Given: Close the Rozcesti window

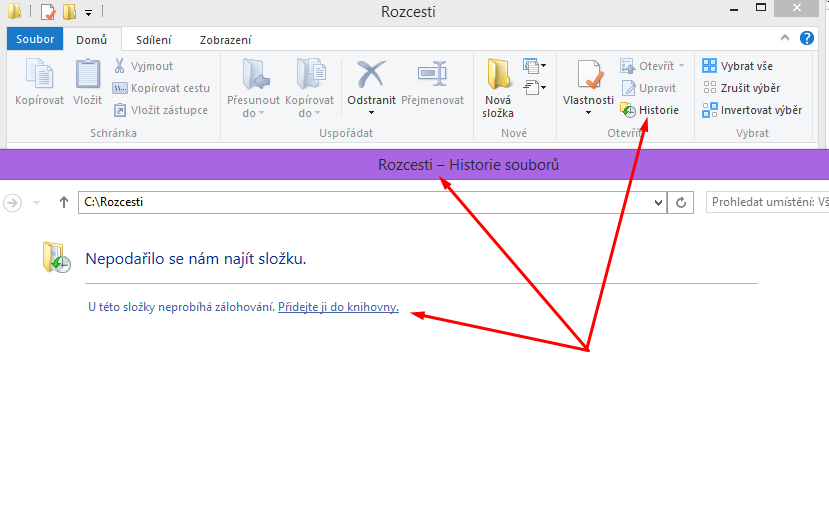Looking at the screenshot, I should pos(797,8).
